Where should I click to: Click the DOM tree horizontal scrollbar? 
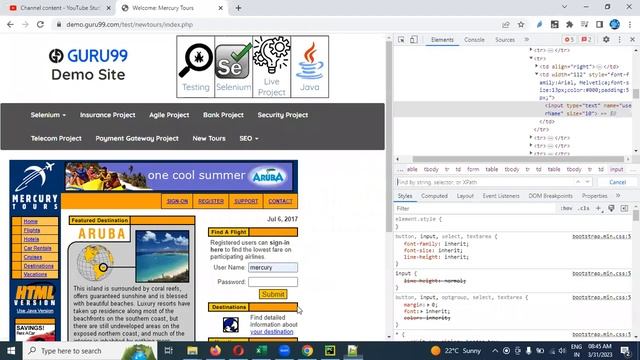coord(518,159)
